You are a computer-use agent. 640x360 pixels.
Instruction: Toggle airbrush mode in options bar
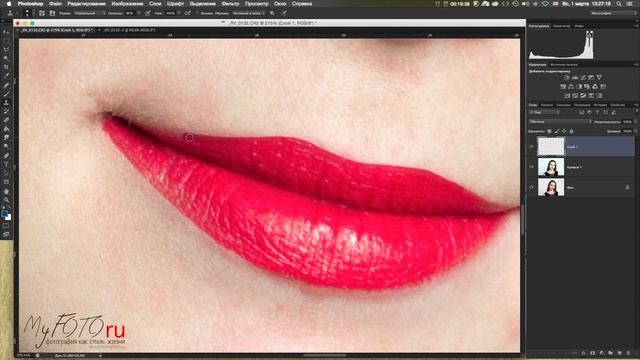(188, 13)
